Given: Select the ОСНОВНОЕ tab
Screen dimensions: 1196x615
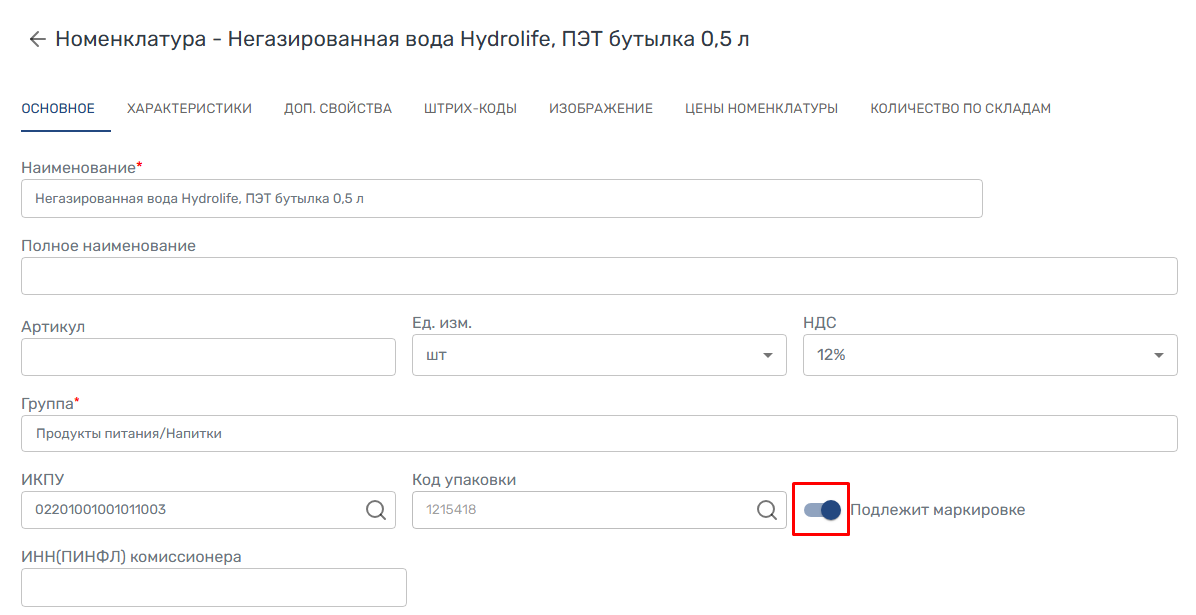Looking at the screenshot, I should click(58, 108).
